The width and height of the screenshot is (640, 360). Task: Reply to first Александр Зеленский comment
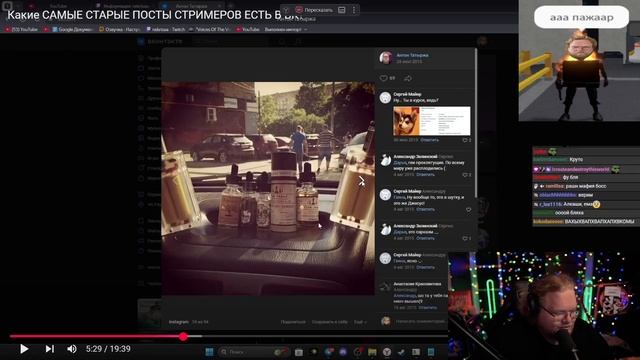pos(425,175)
